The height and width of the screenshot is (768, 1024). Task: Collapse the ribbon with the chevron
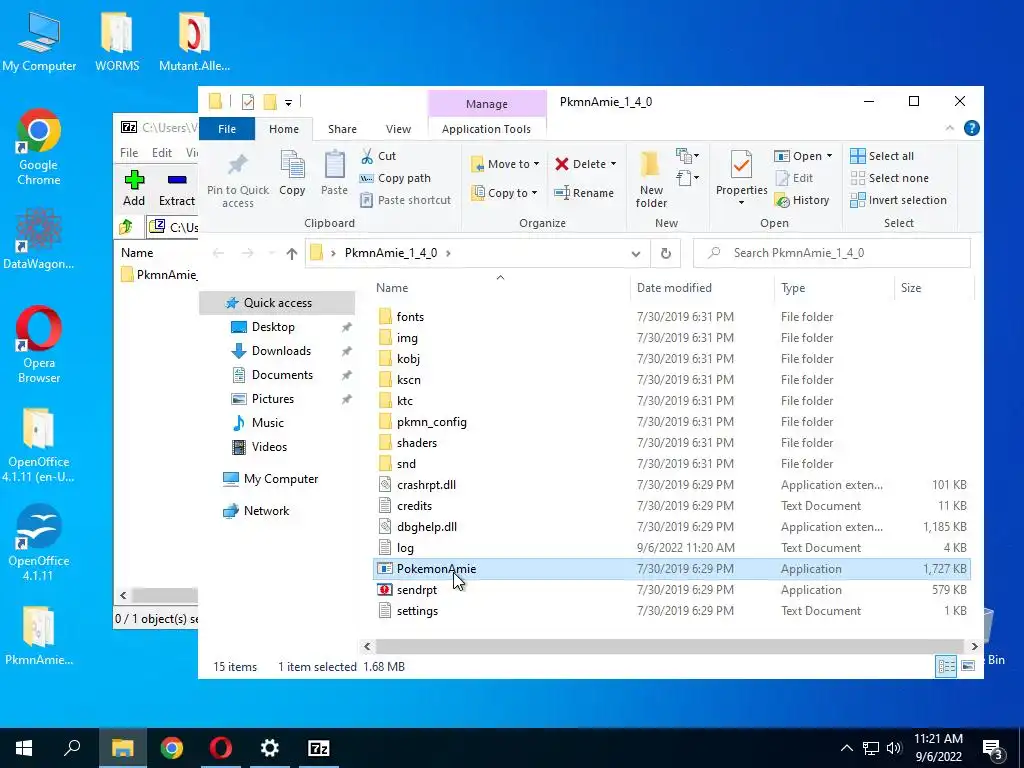(x=950, y=129)
